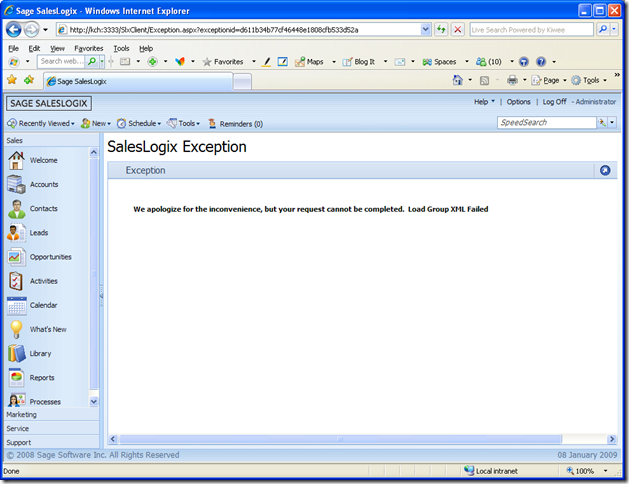Click the RSS Feeds icon
This screenshot has height=484, width=629.
(x=484, y=81)
